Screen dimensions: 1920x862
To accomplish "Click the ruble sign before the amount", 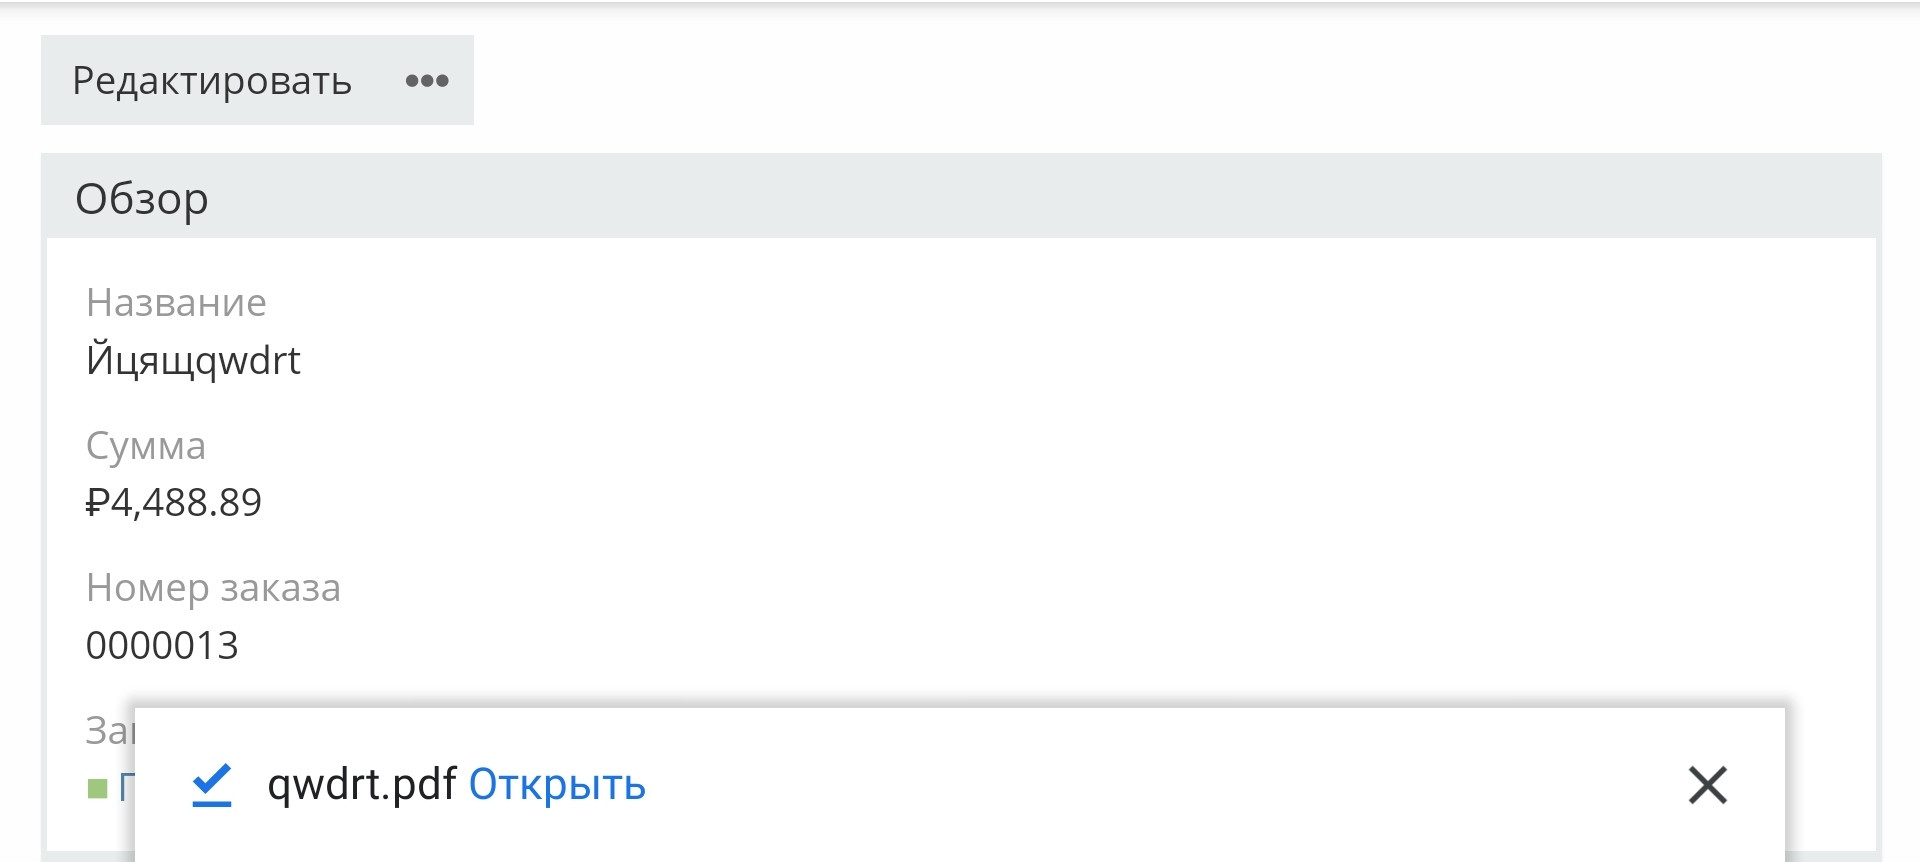I will (97, 502).
